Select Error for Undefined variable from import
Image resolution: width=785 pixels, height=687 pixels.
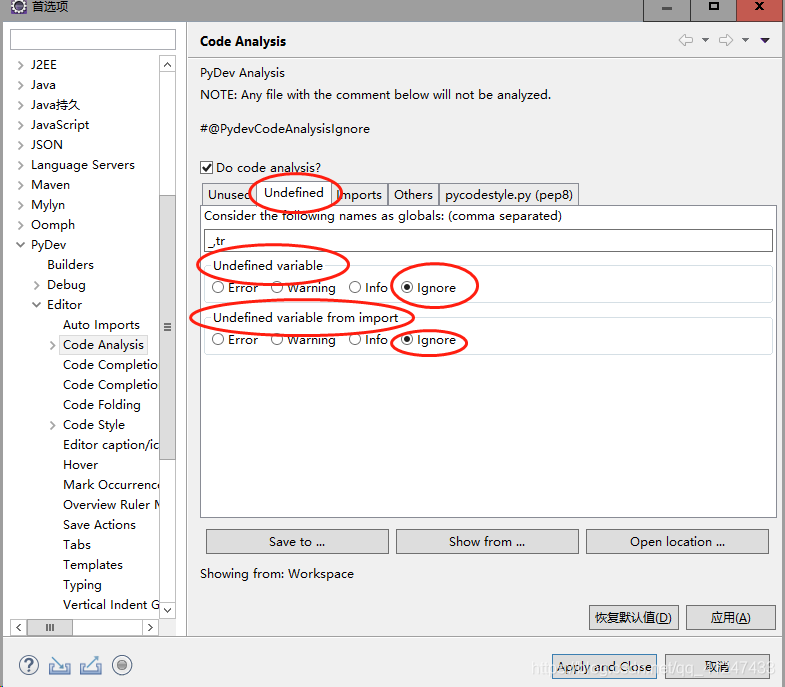coord(218,339)
